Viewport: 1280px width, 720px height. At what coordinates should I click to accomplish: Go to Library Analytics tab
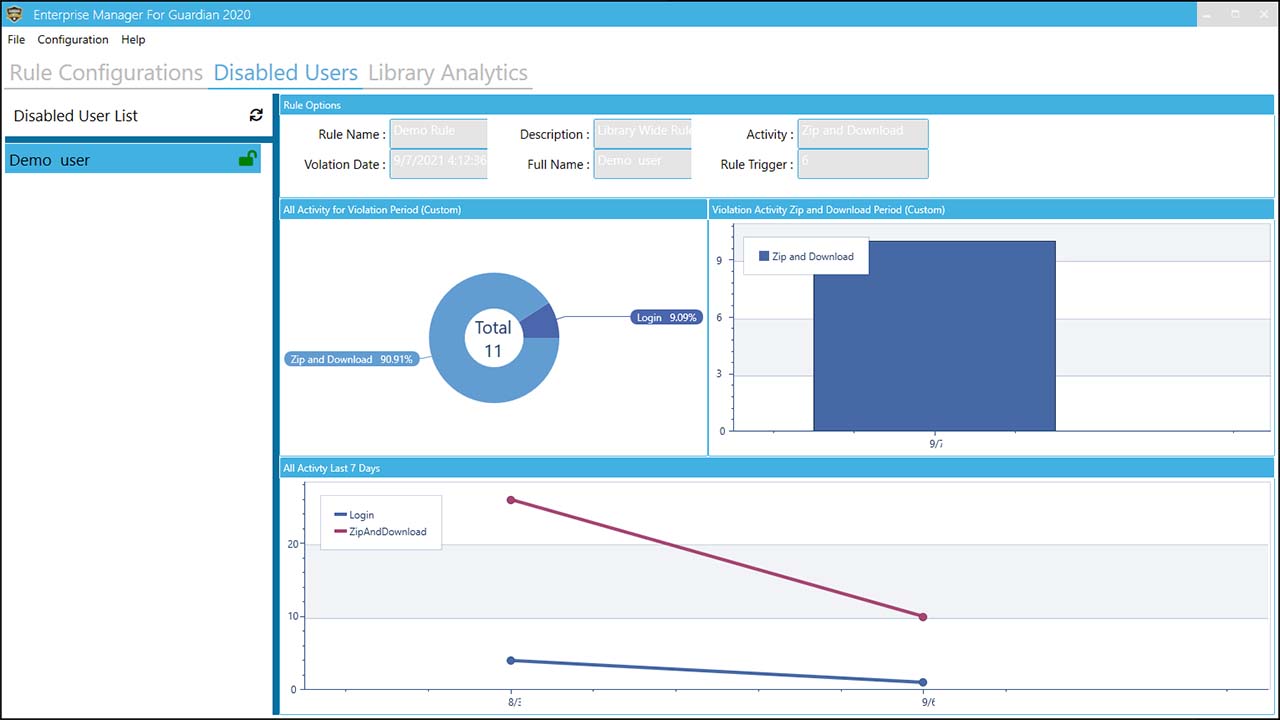(x=448, y=73)
